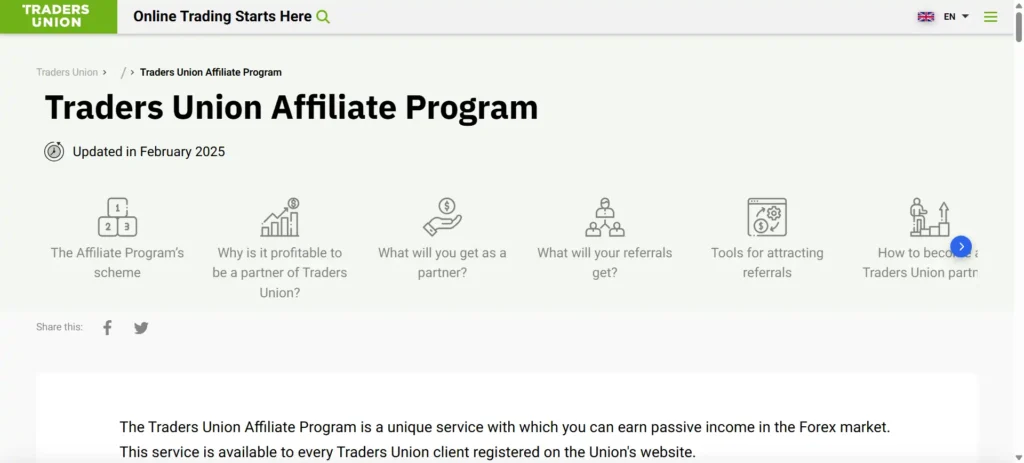Jump to 'What will your referrals get?'

tap(605, 262)
